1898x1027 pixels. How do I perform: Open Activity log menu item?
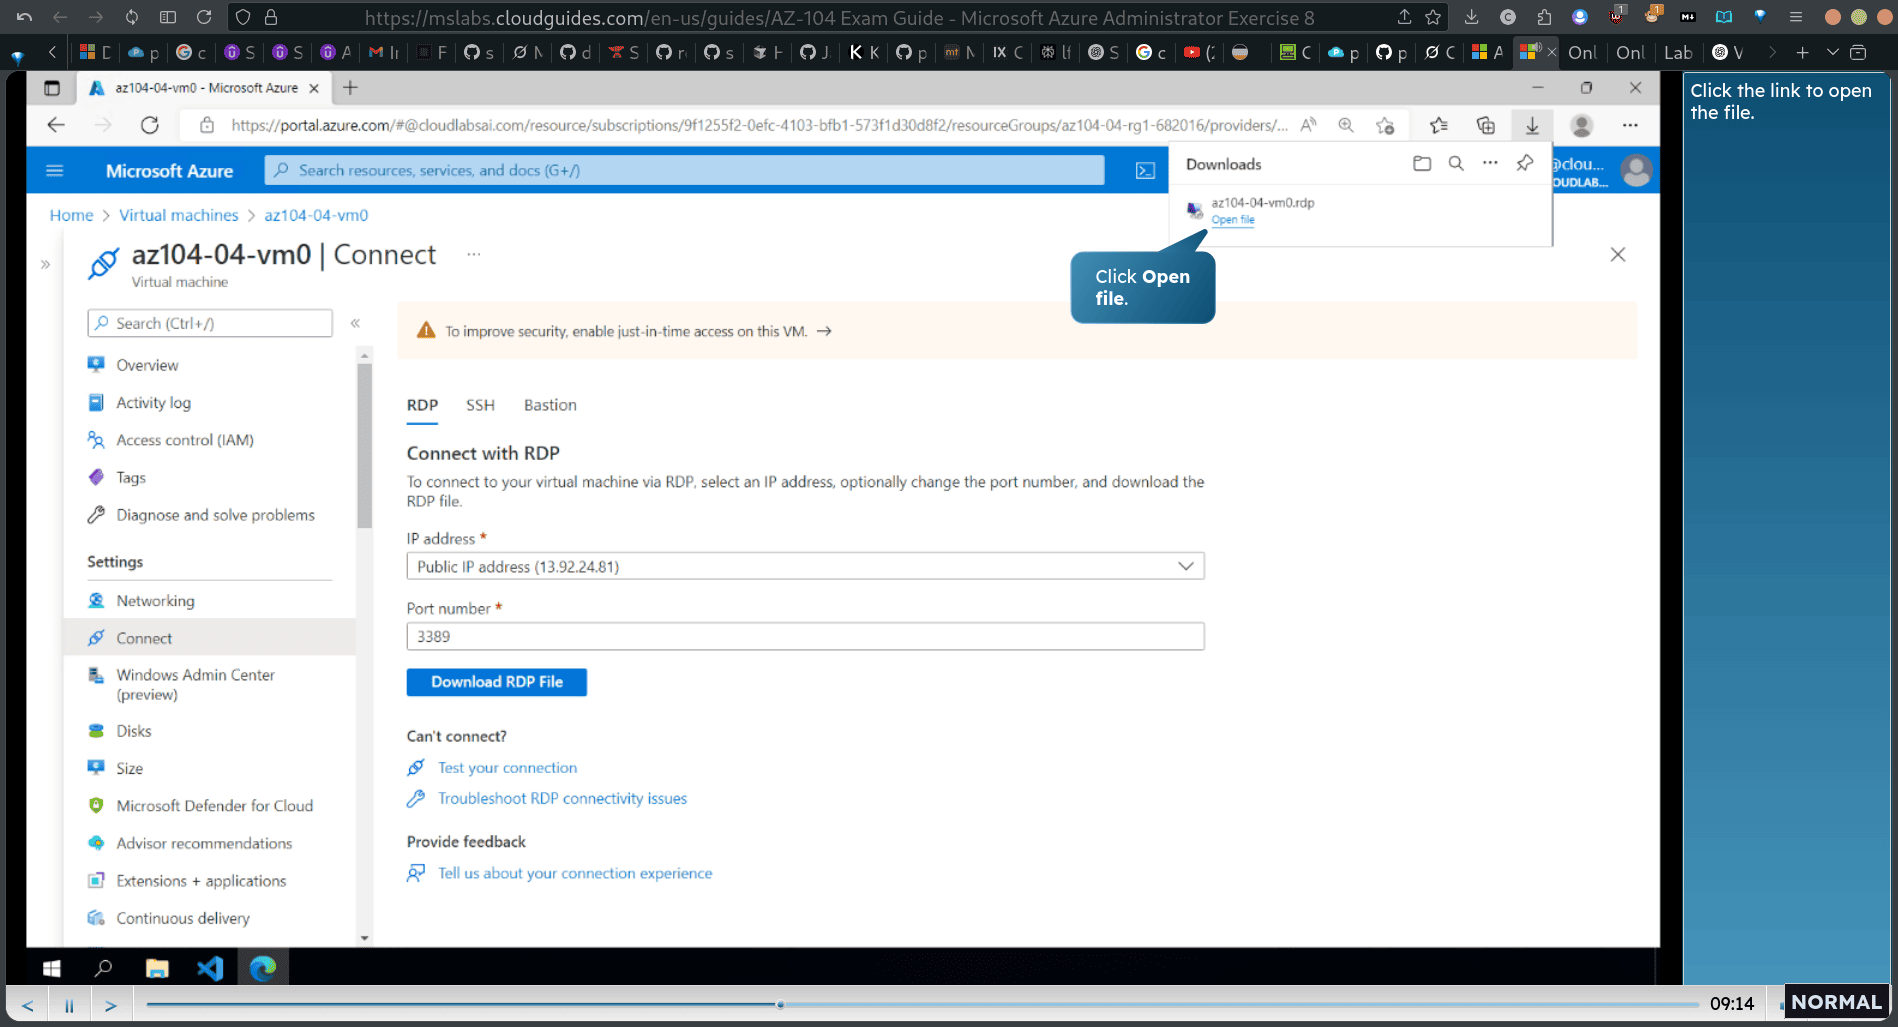tap(153, 402)
